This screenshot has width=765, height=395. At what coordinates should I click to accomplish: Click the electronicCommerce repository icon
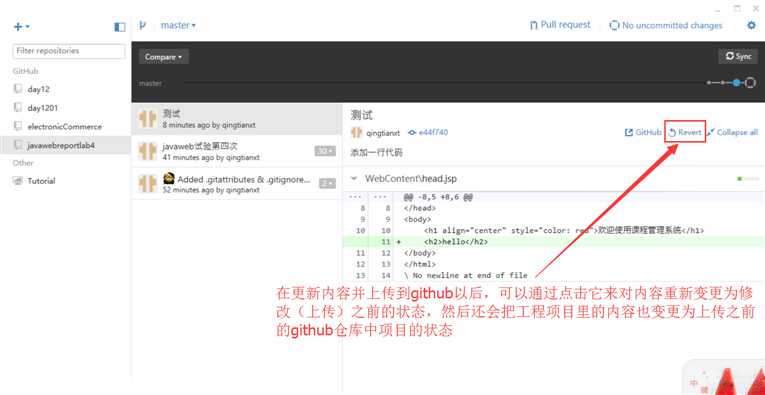click(18, 126)
